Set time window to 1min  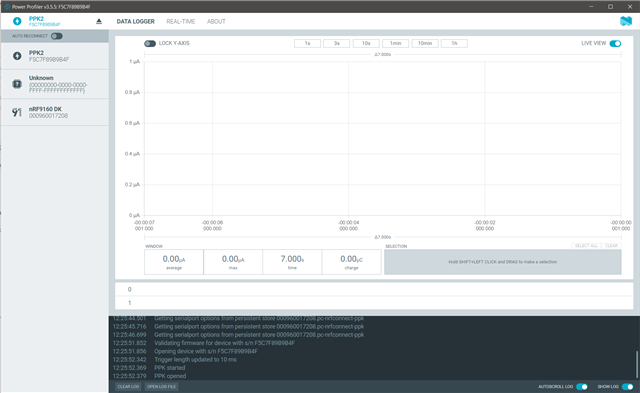[396, 43]
